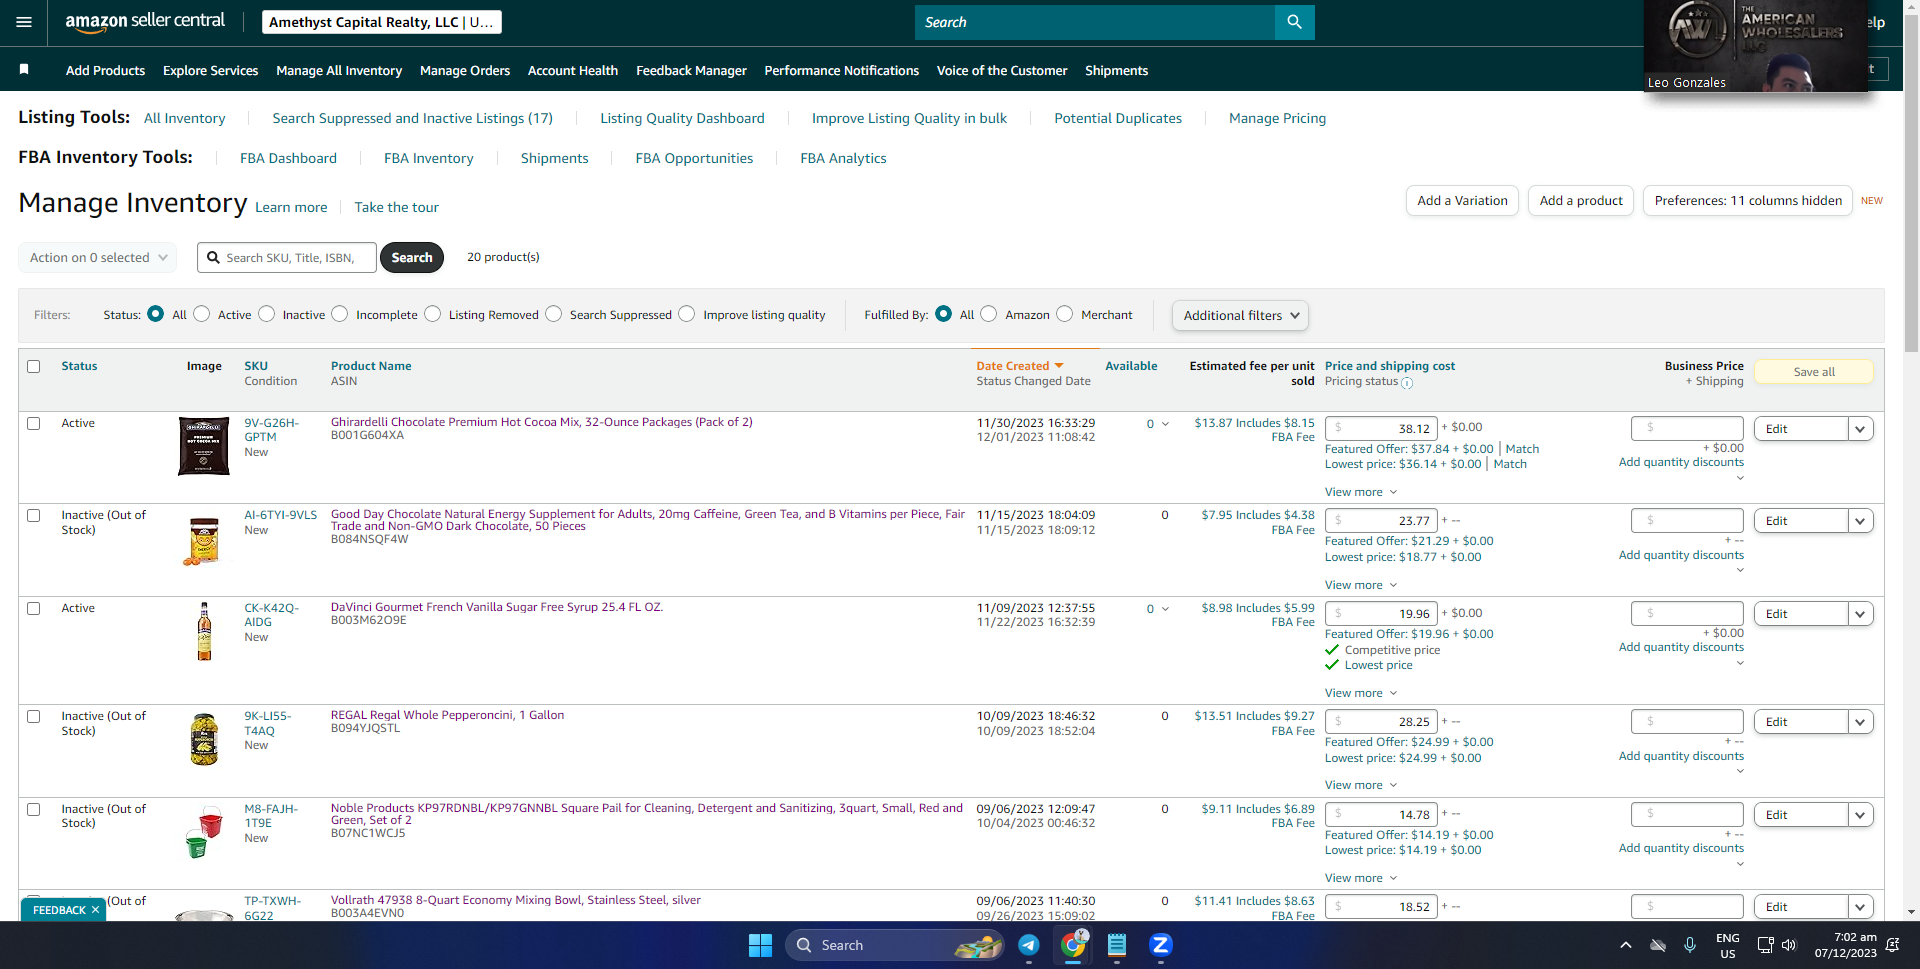Screen dimensions: 1920x969
Task: Open Manage Orders in navigation bar
Action: [465, 70]
